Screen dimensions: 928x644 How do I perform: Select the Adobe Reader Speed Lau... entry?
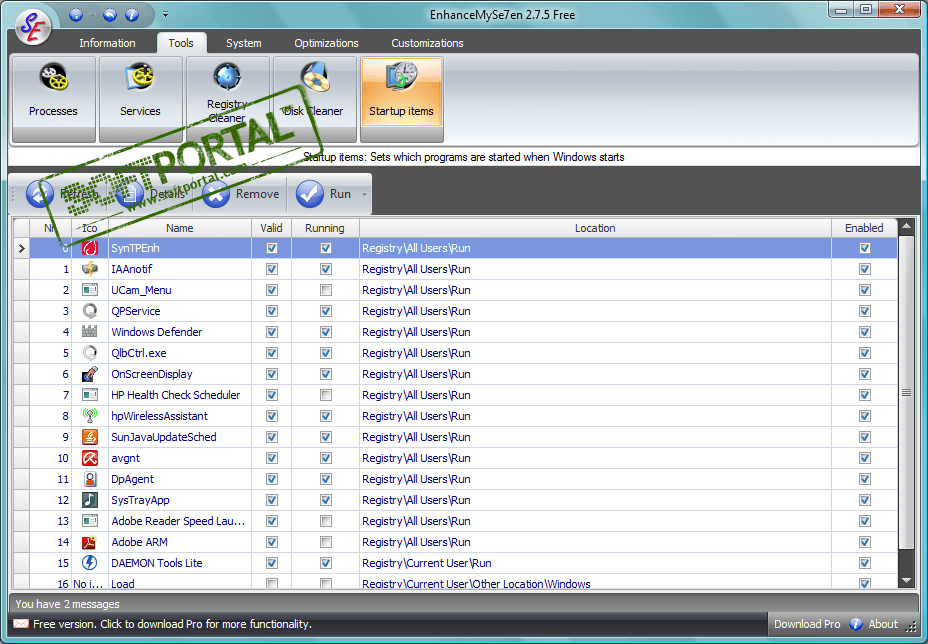click(x=178, y=521)
